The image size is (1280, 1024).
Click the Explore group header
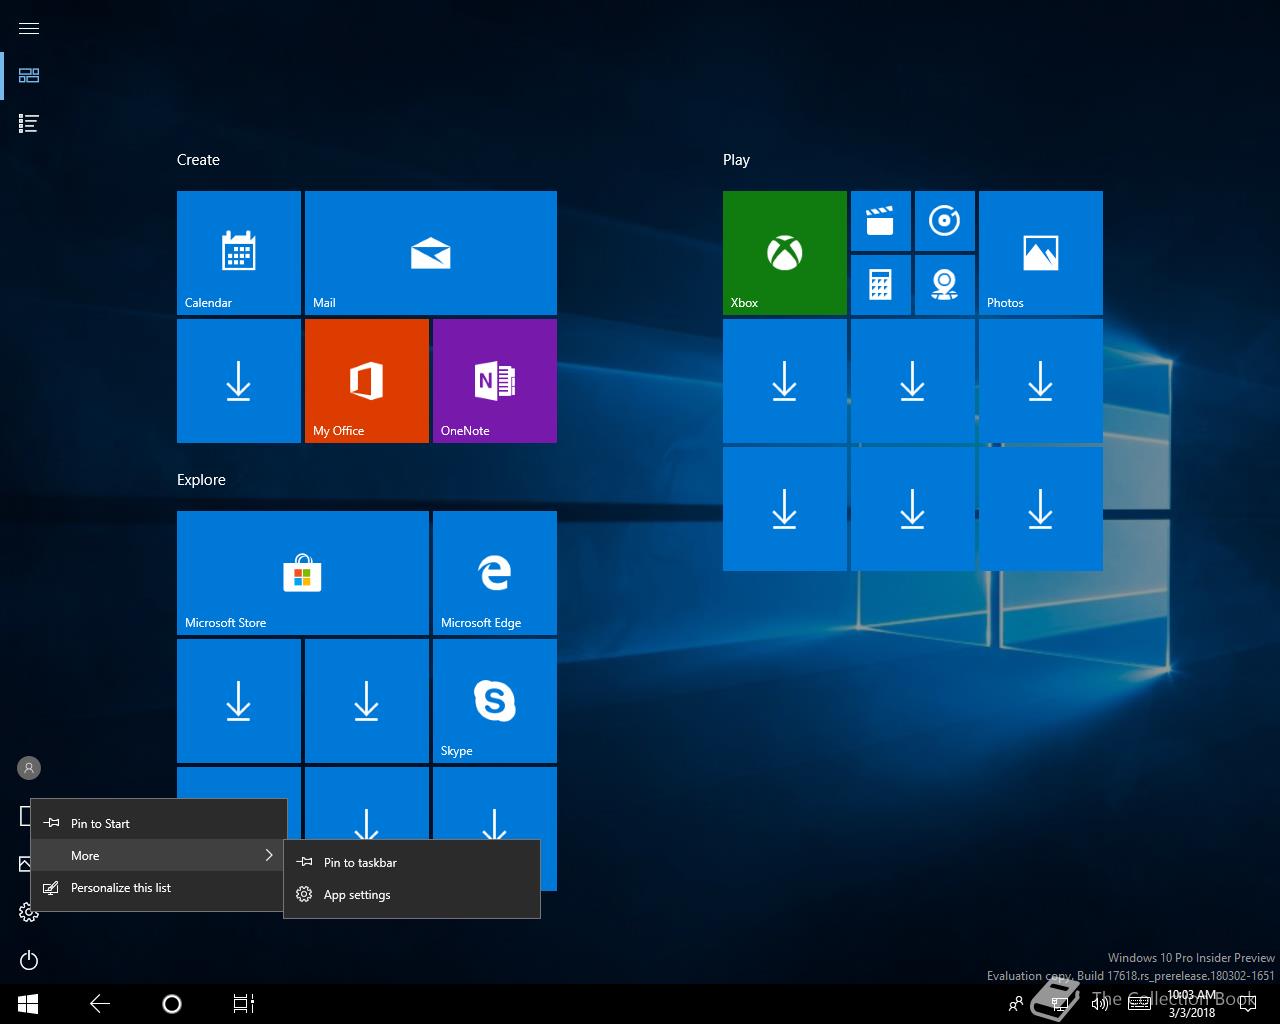201,480
